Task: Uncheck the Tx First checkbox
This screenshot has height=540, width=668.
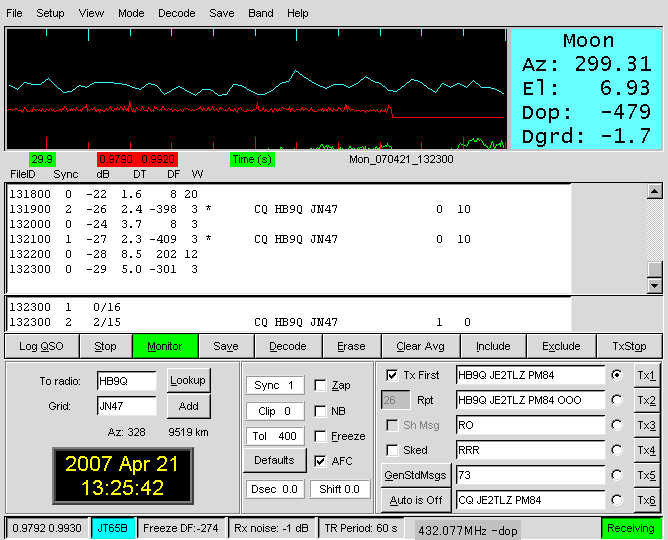Action: coord(392,375)
